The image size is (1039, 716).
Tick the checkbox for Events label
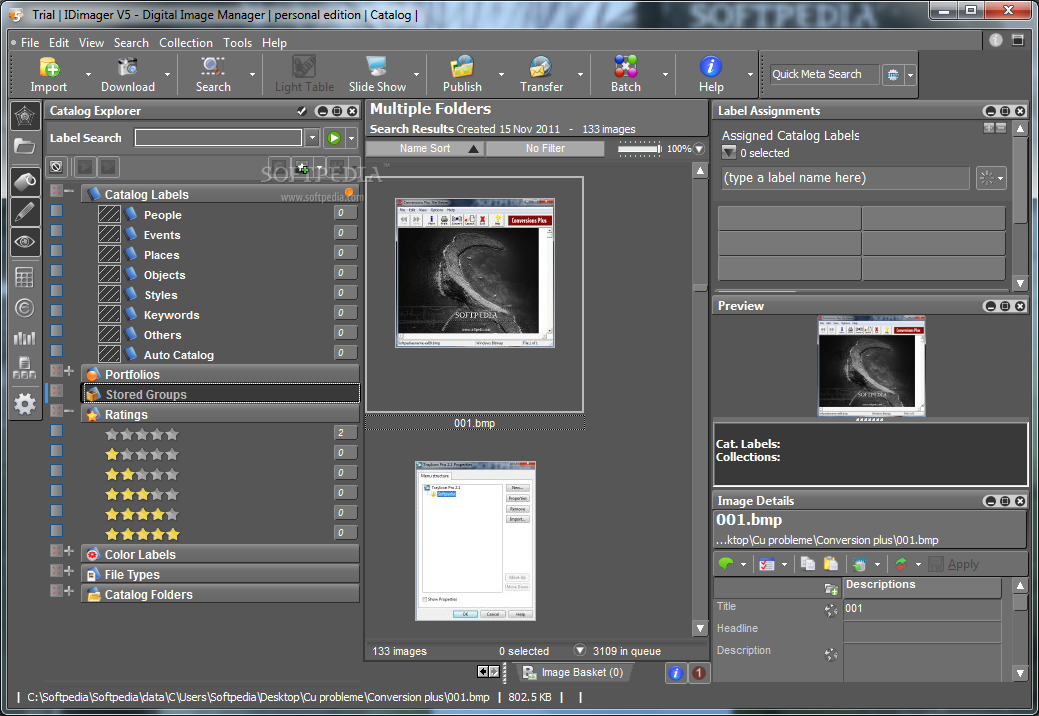click(57, 230)
